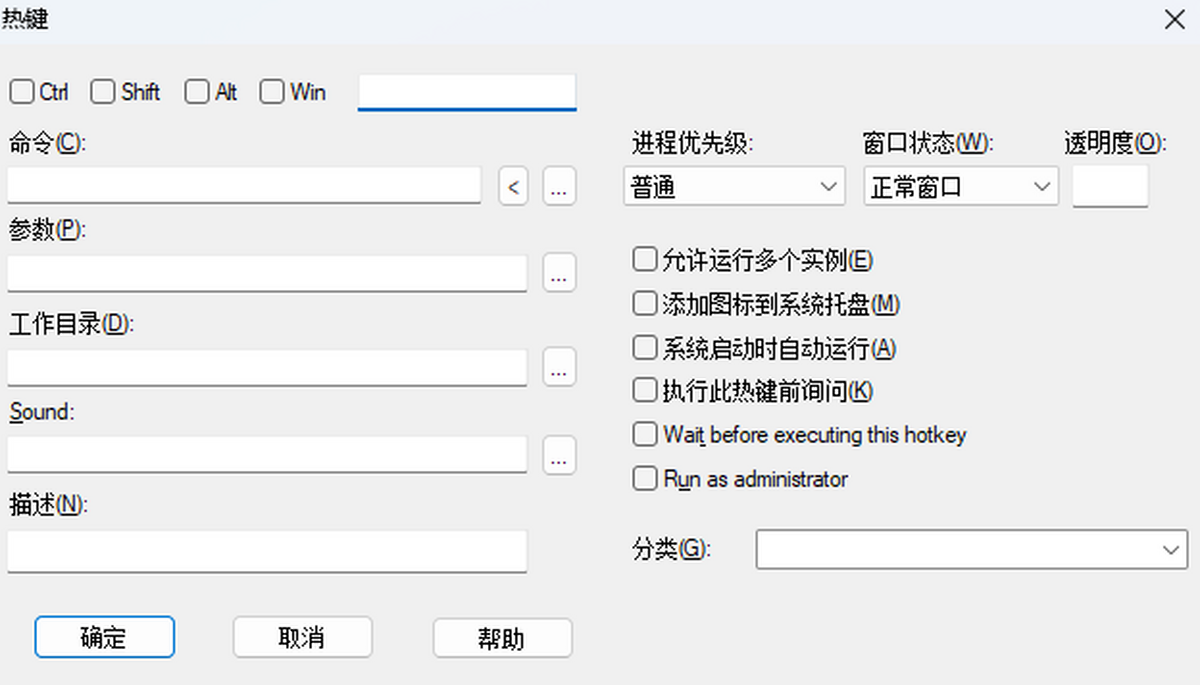This screenshot has height=685, width=1200.
Task: Open the 进程优先级 dropdown
Action: click(733, 187)
